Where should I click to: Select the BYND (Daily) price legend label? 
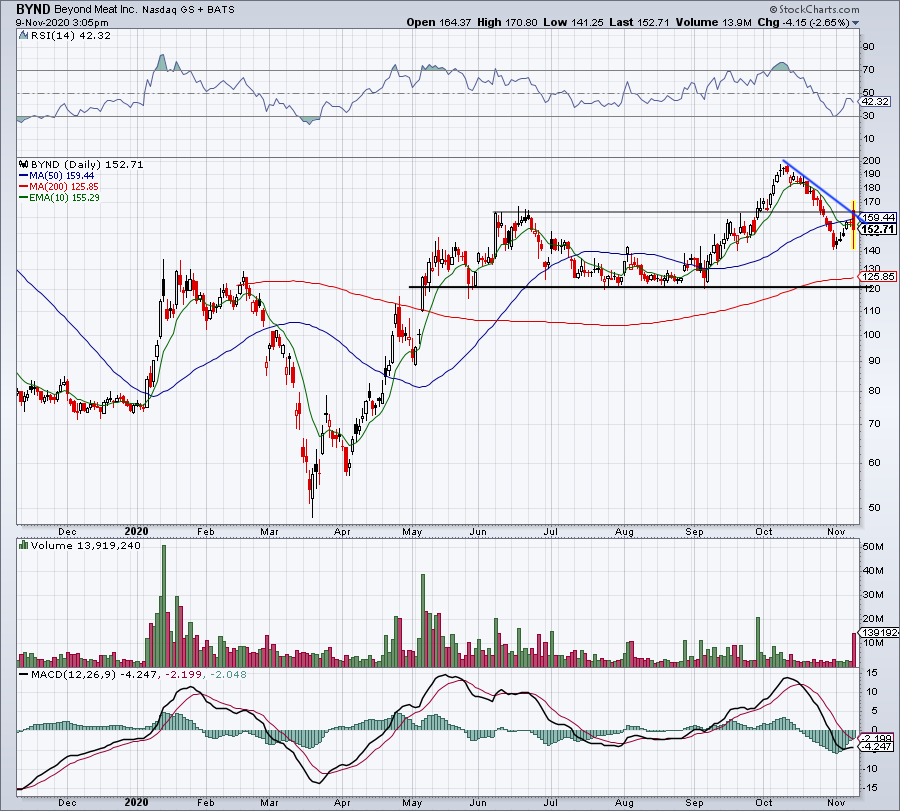point(64,164)
